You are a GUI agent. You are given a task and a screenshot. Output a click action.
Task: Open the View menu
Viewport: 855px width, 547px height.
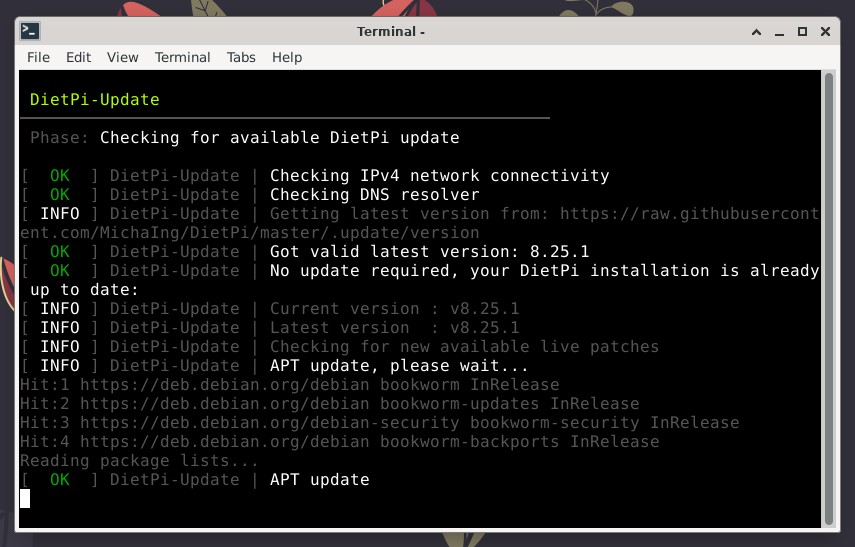(x=123, y=57)
